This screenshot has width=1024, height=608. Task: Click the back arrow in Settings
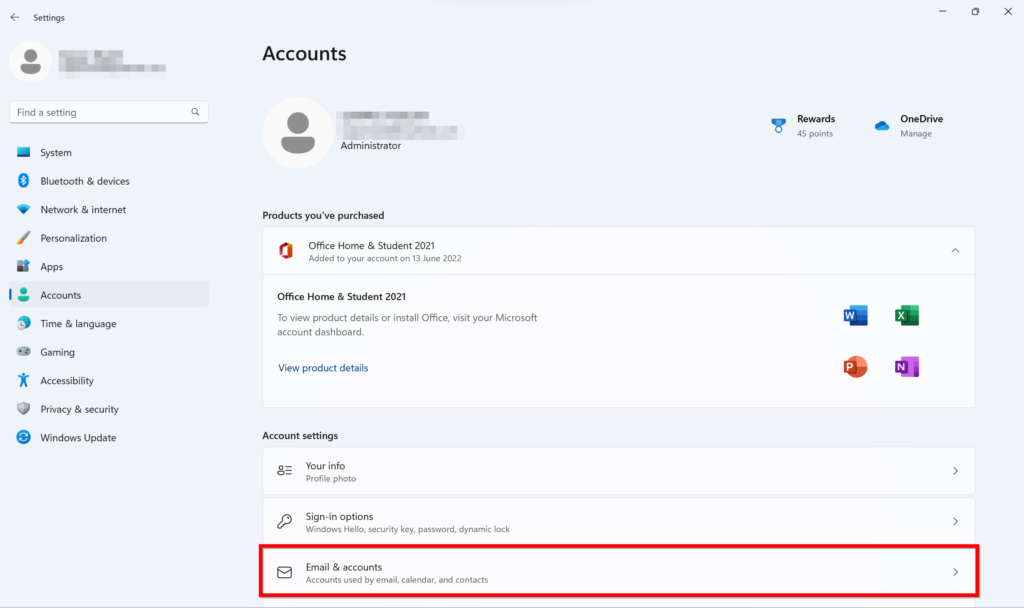coord(15,17)
